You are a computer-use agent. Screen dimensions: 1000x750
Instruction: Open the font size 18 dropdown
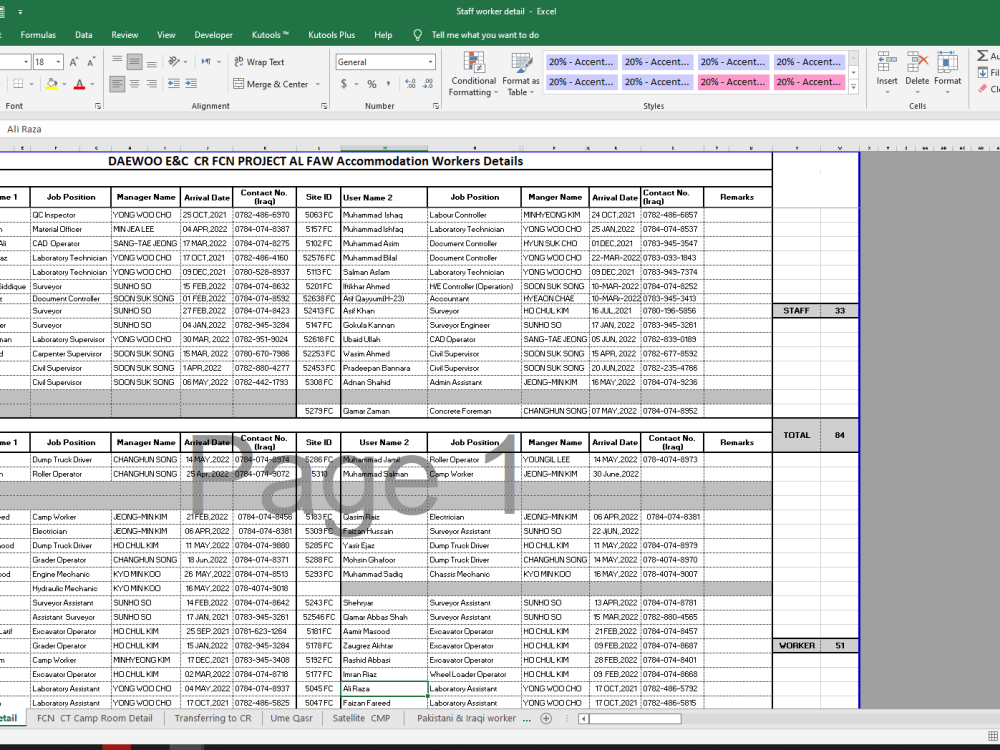pos(59,62)
